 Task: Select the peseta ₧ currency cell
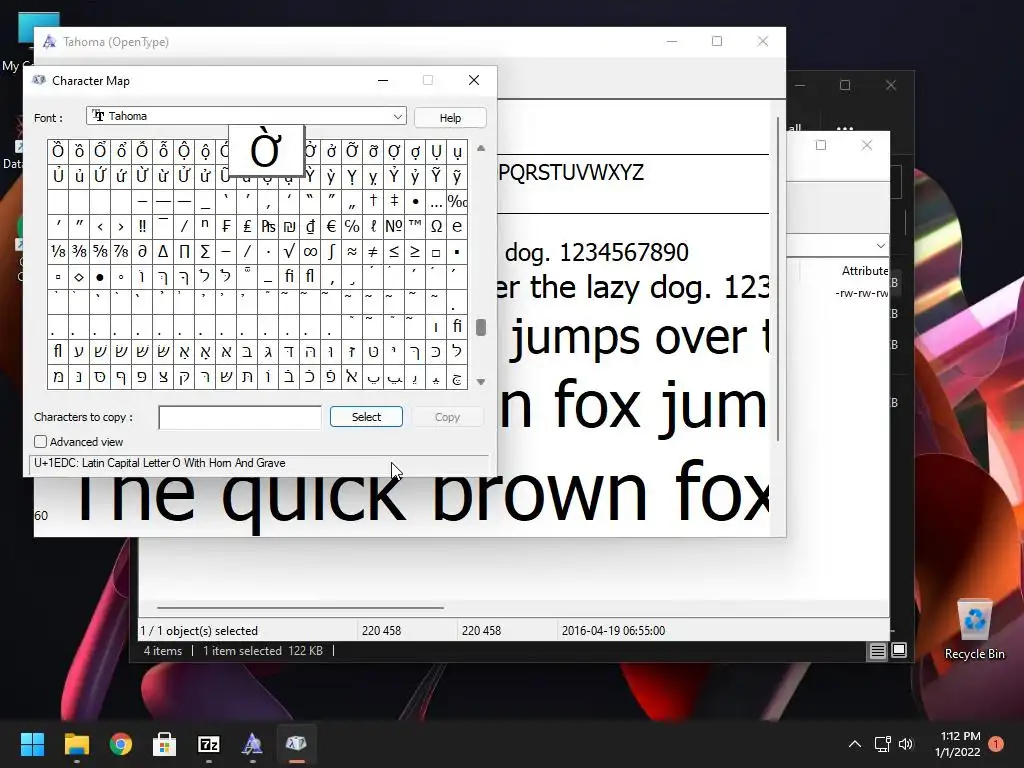click(268, 226)
